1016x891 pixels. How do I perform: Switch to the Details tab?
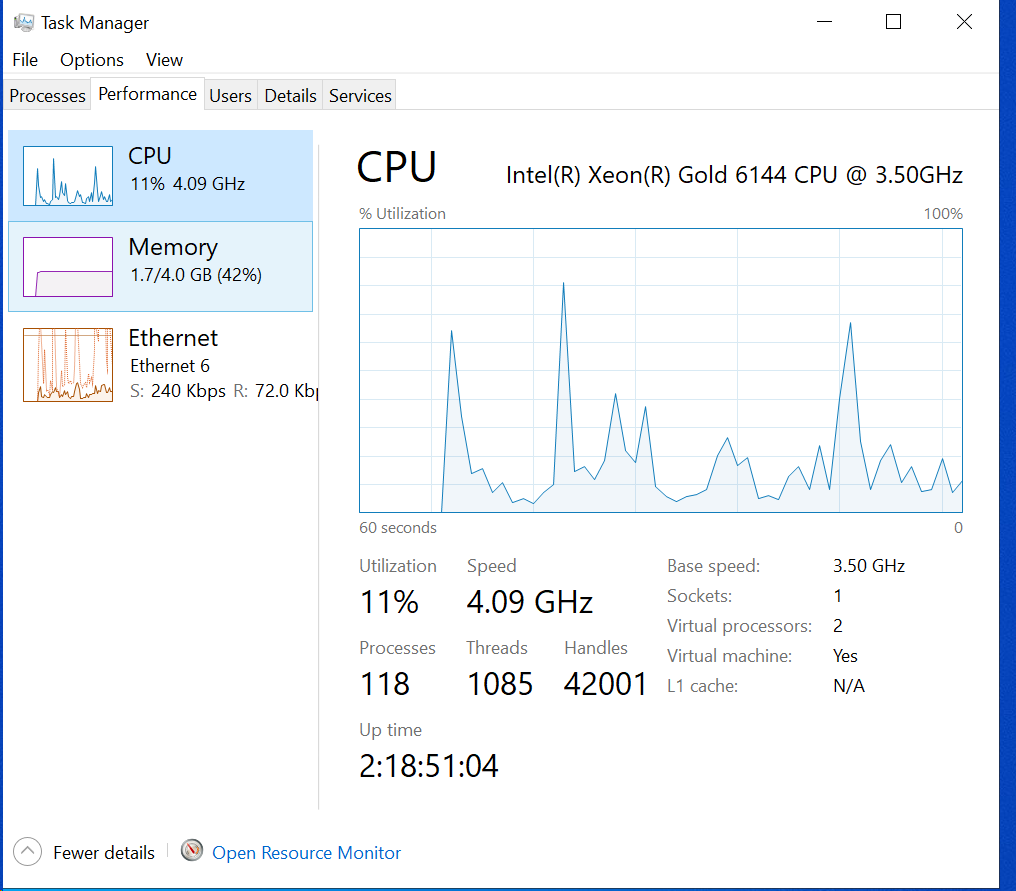coord(290,95)
